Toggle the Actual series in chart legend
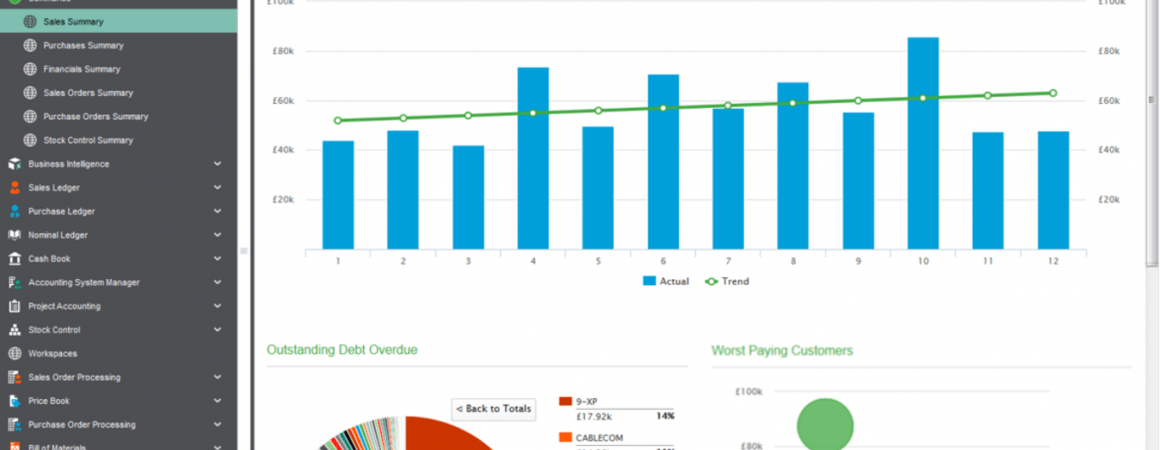 coord(666,281)
